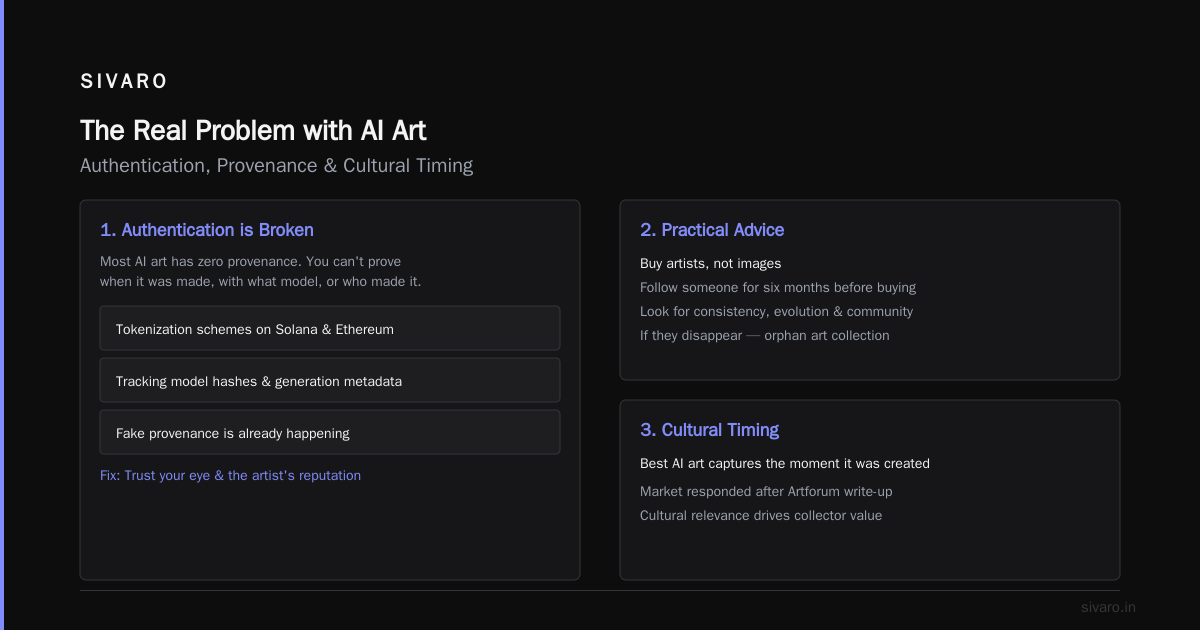Viewport: 1200px width, 630px height.
Task: Click 'Best AI art captures the moment' line
Action: pyautogui.click(x=785, y=464)
